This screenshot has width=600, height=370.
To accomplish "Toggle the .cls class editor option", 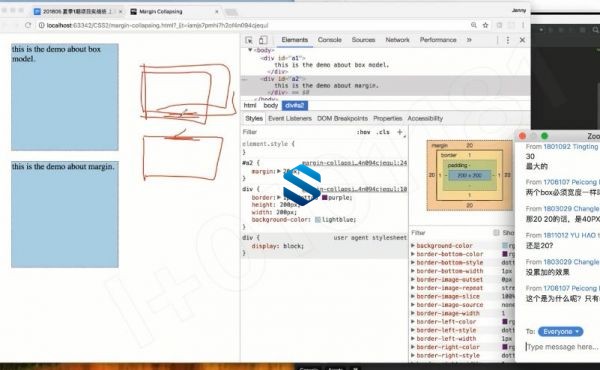I will tap(383, 132).
